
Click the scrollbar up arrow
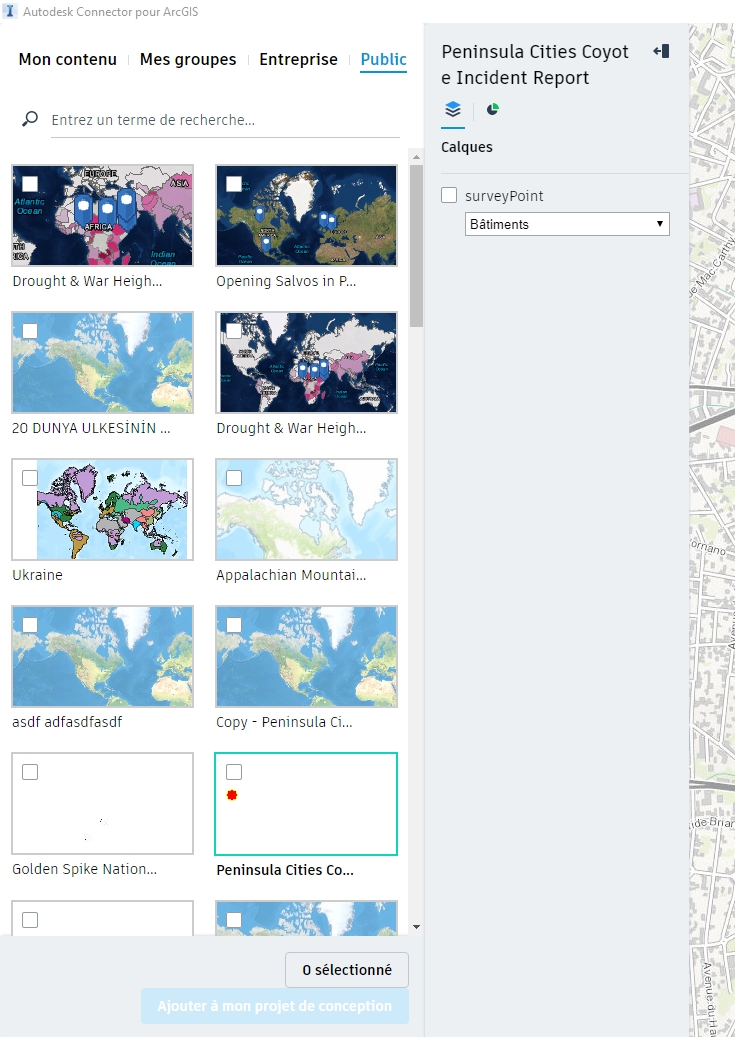[416, 157]
